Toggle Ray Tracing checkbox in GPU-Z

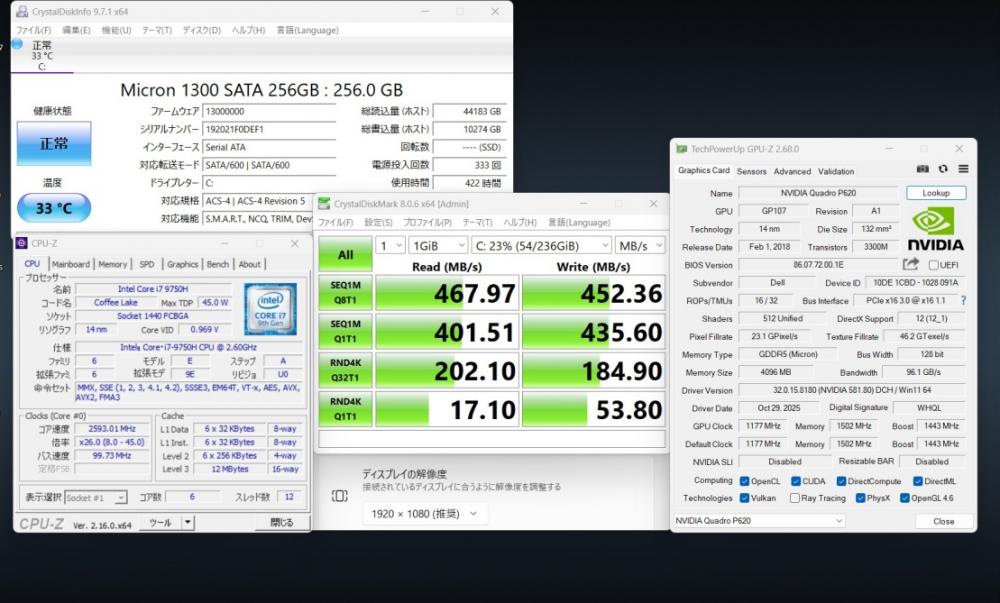795,498
